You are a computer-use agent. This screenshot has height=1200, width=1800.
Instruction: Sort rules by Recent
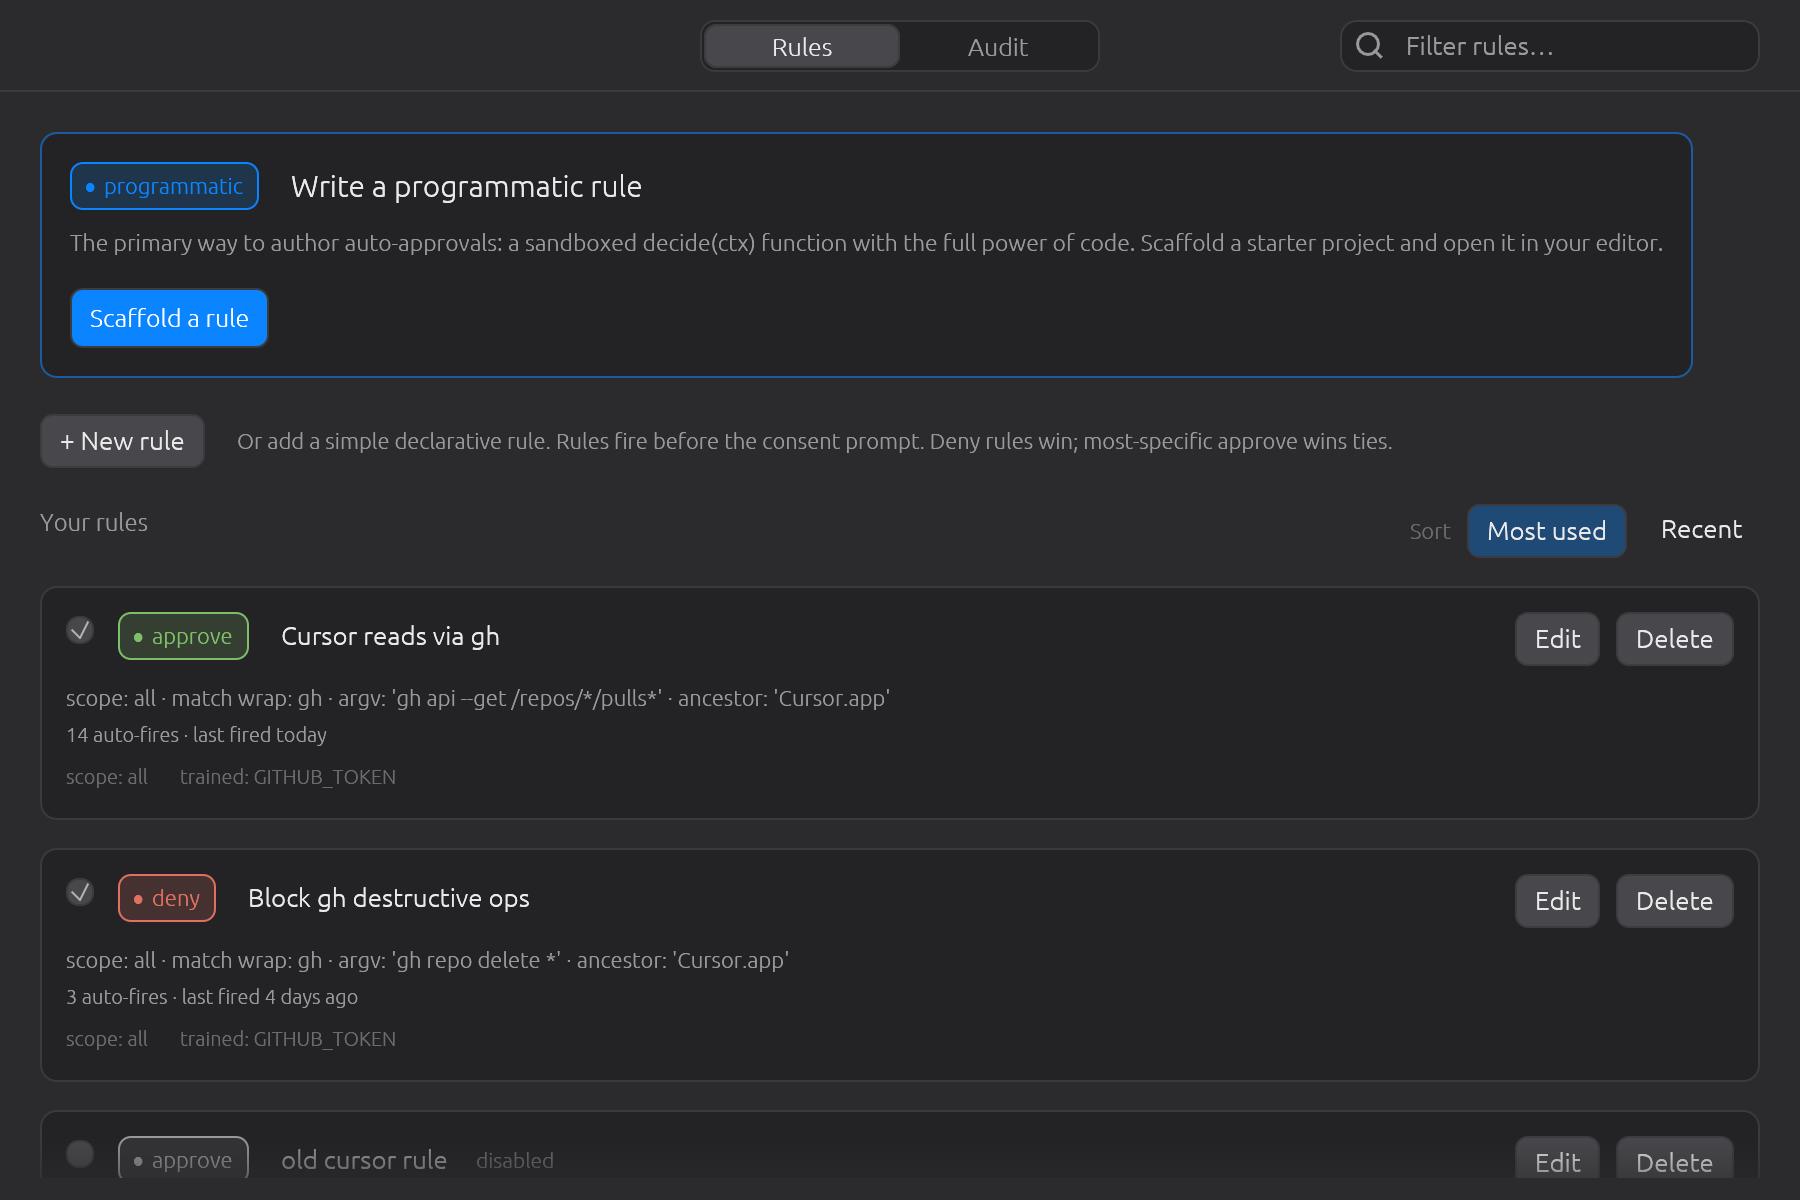1701,530
